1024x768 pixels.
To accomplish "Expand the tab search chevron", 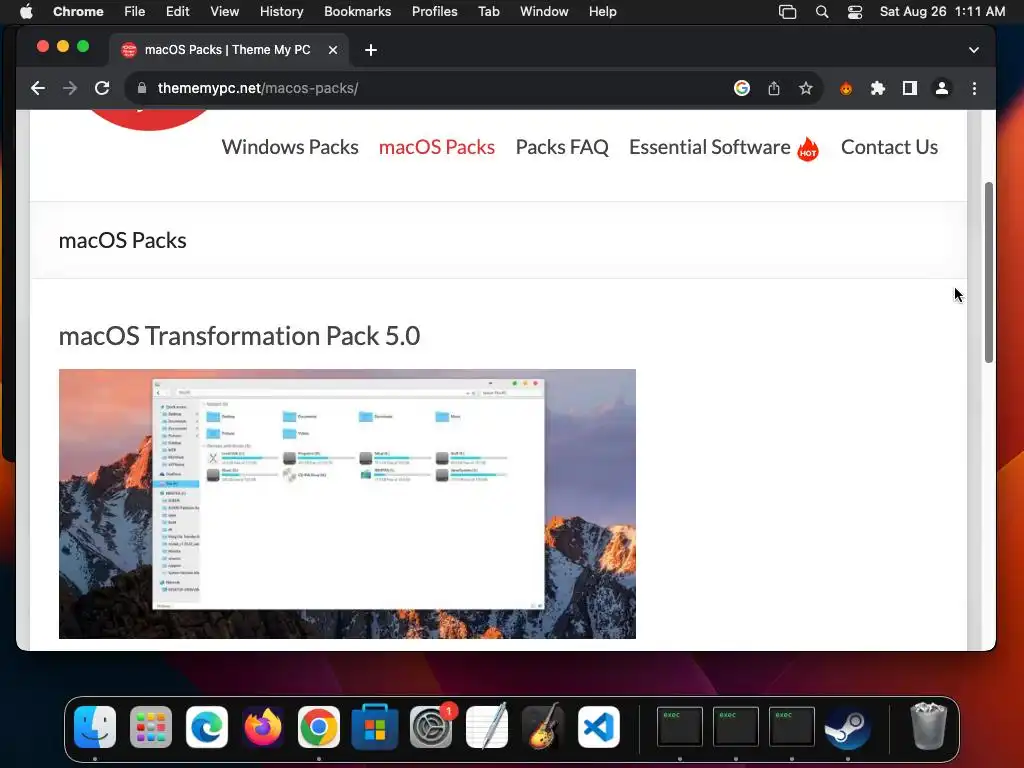I will click(974, 50).
